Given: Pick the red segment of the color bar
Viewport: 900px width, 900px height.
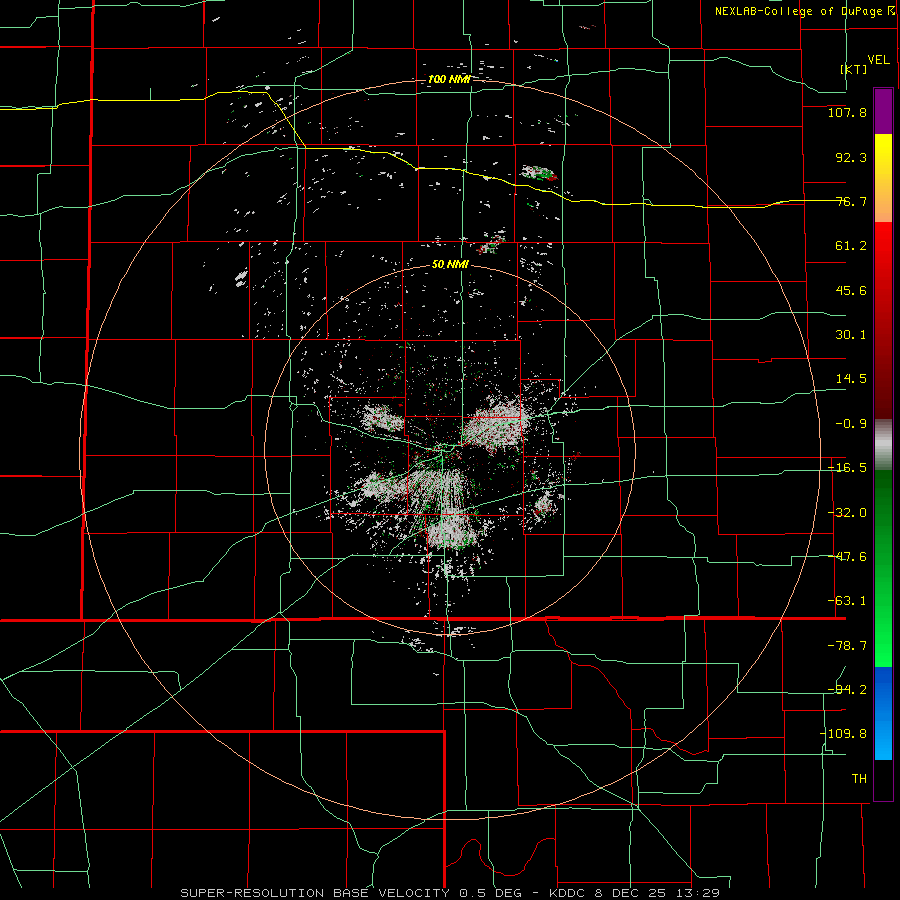Looking at the screenshot, I should click(883, 320).
